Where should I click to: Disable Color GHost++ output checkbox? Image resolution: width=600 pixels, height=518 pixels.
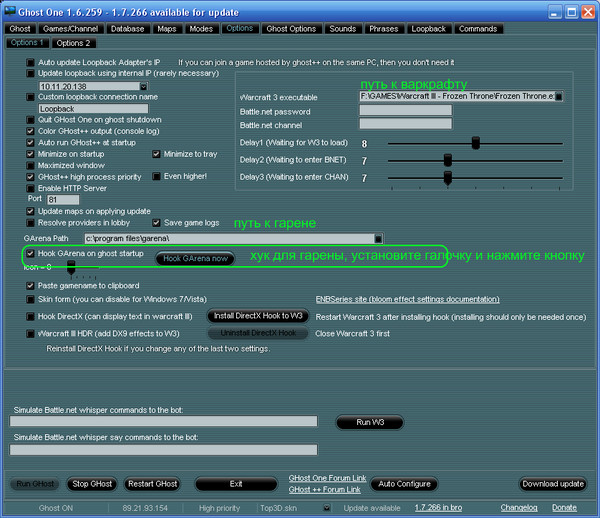coord(30,131)
